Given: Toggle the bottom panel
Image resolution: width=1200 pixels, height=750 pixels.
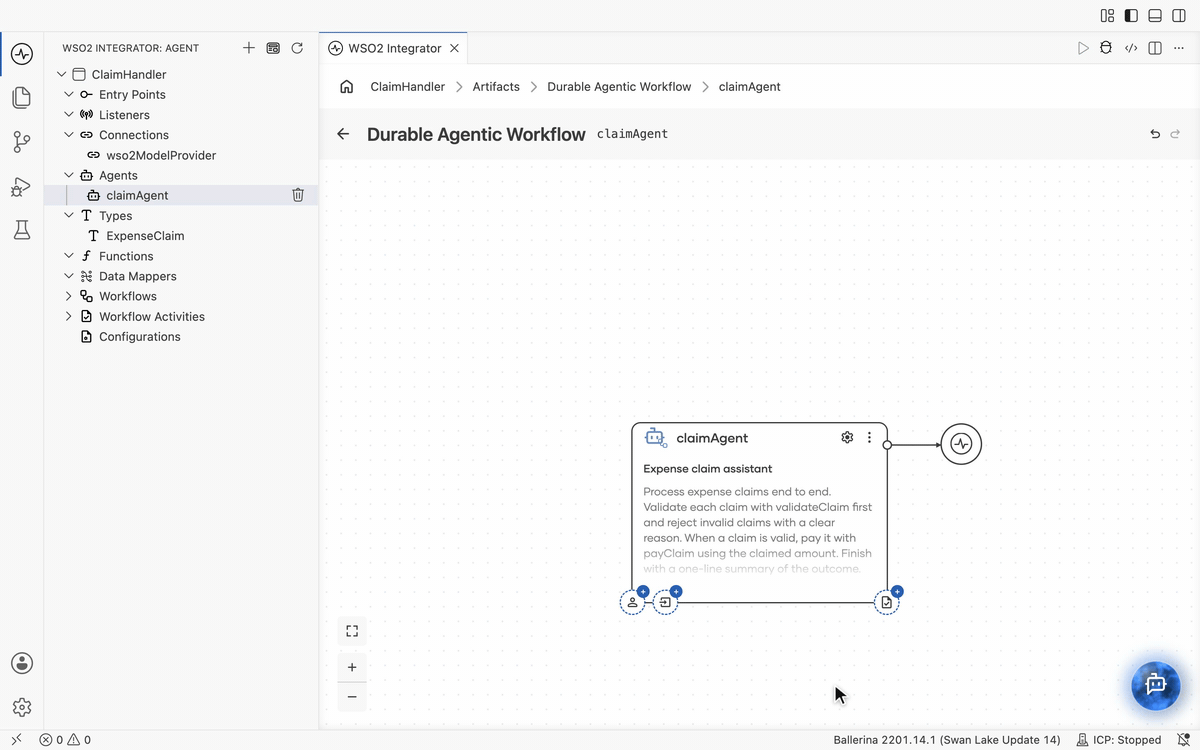Looking at the screenshot, I should (x=1155, y=15).
